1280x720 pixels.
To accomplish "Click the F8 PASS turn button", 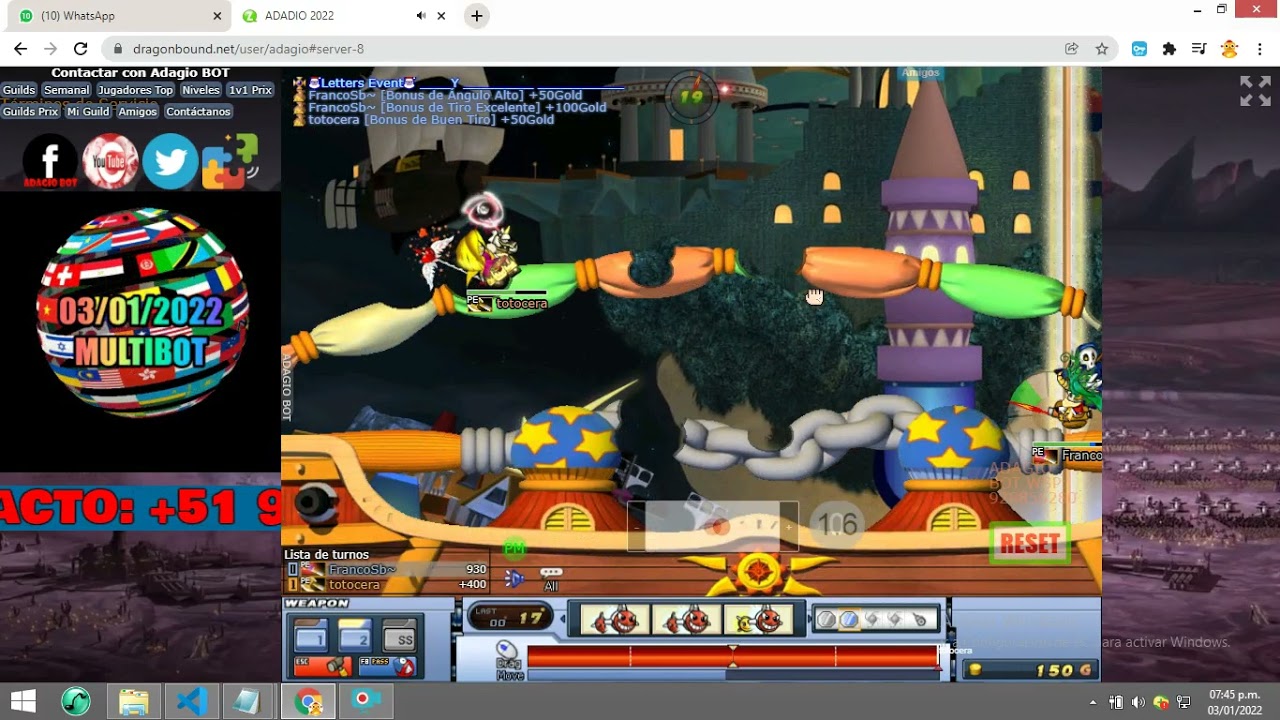I will (x=386, y=665).
